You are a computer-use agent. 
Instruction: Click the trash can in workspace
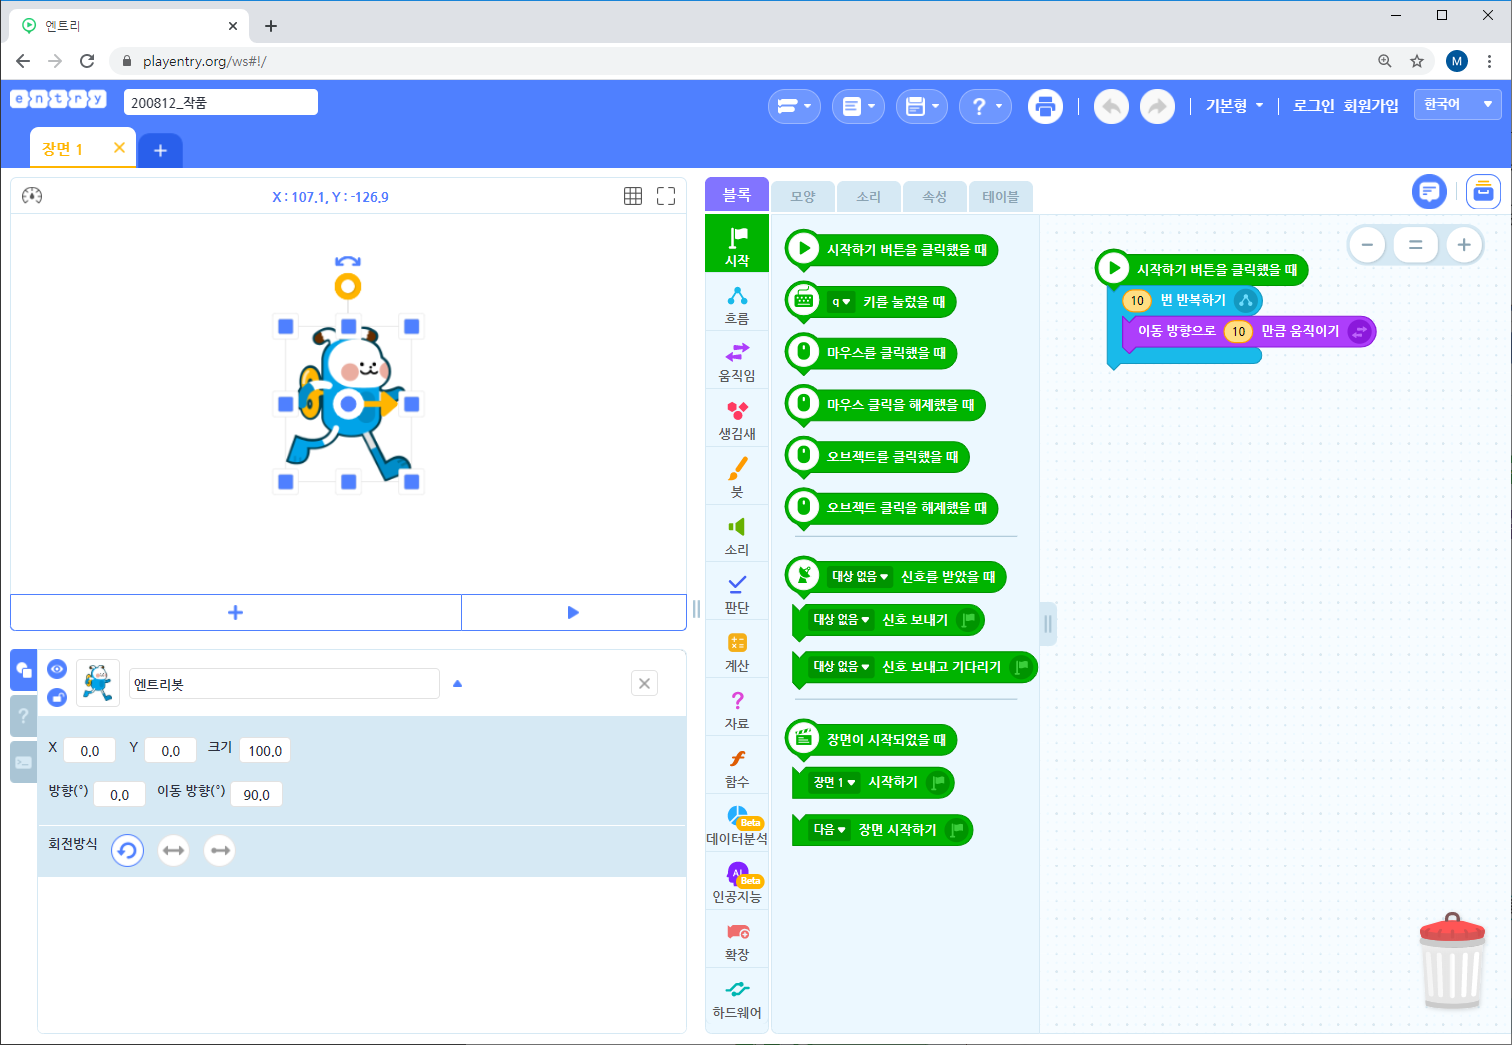click(1452, 962)
